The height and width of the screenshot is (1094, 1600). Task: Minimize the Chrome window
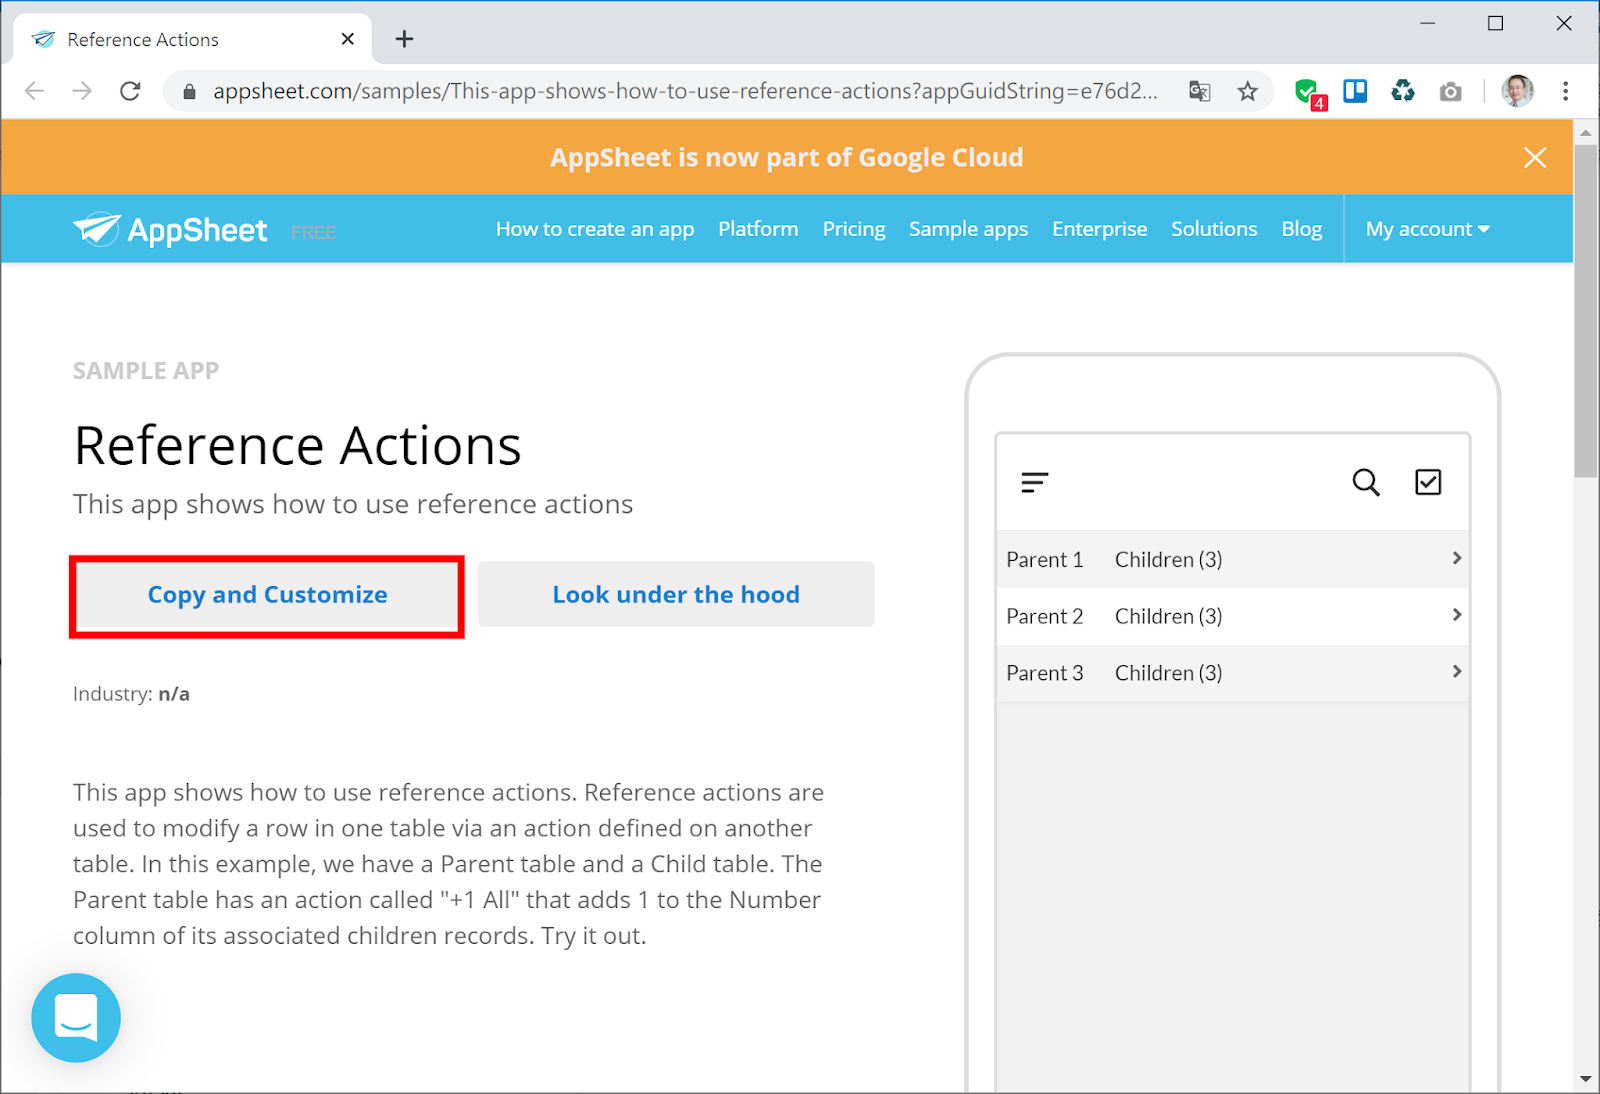[1427, 23]
